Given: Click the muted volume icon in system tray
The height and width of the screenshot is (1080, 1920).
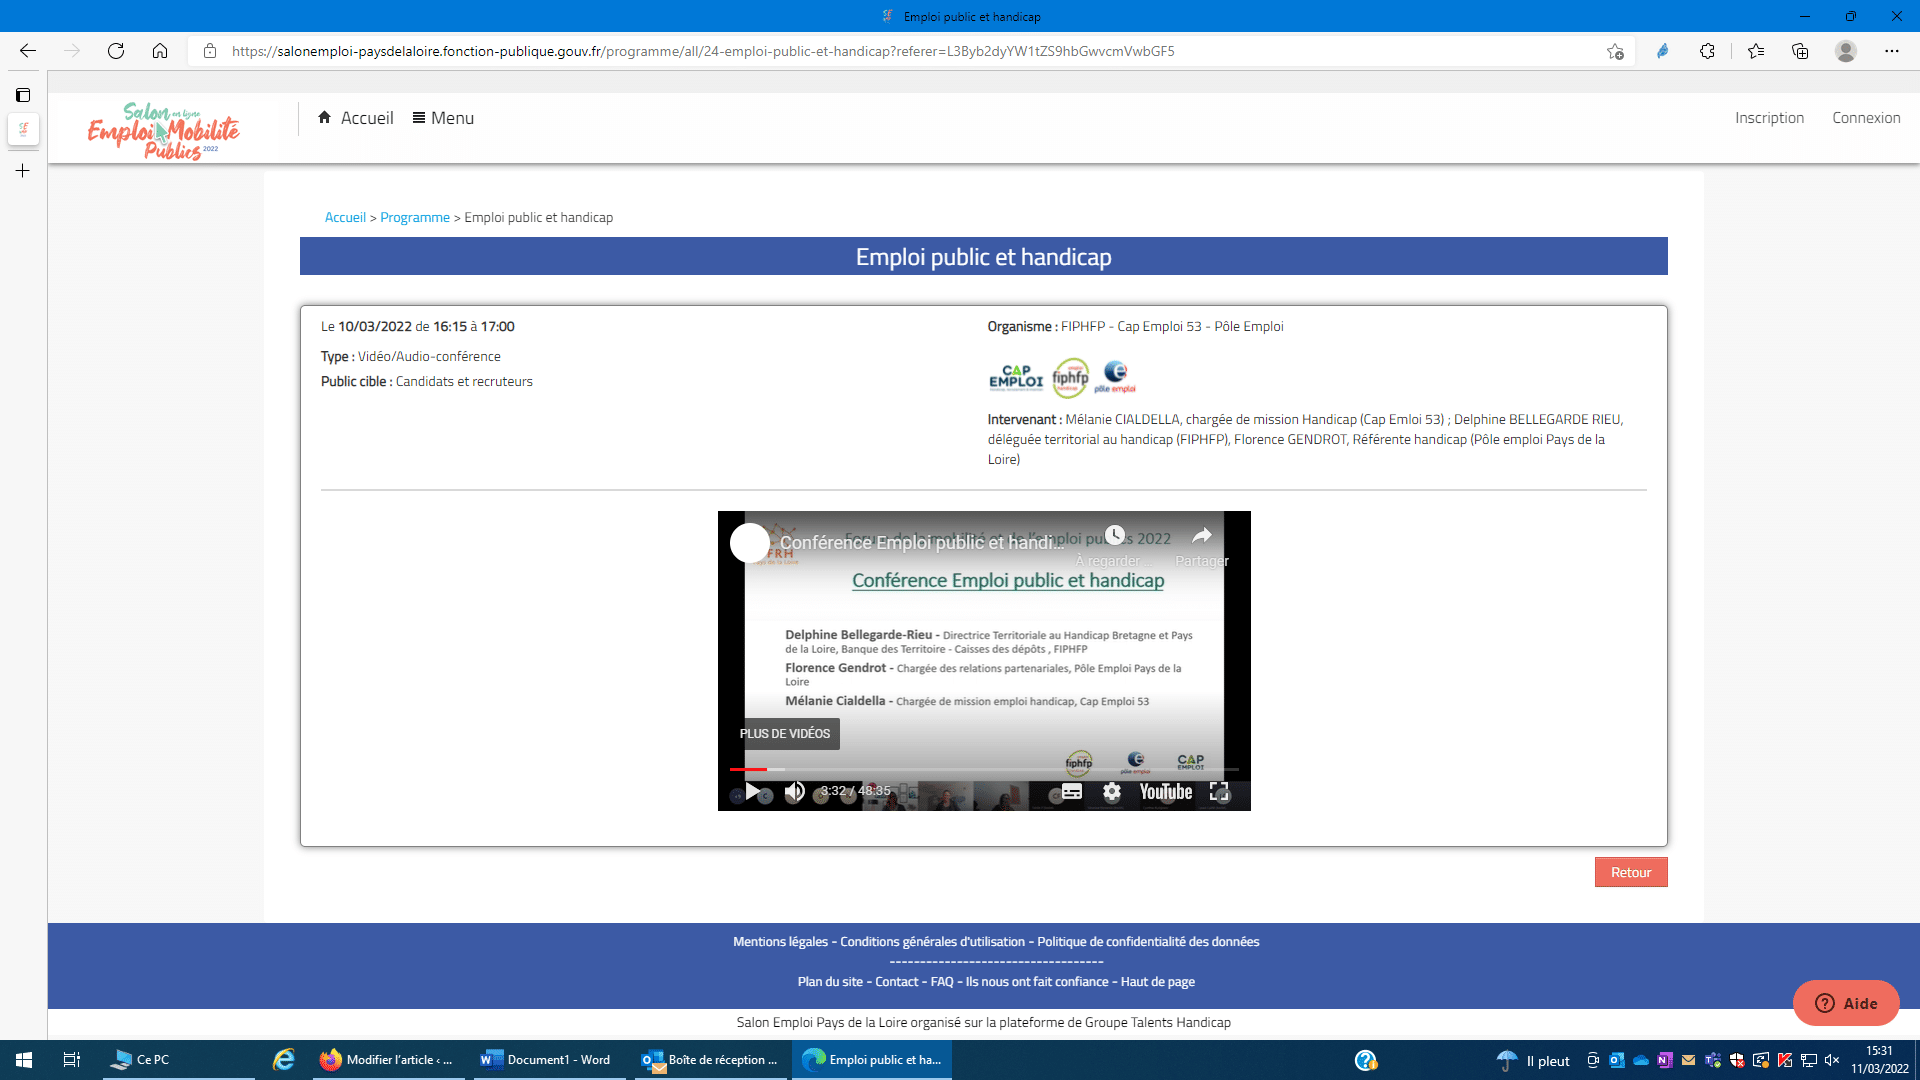Looking at the screenshot, I should click(x=1833, y=1060).
